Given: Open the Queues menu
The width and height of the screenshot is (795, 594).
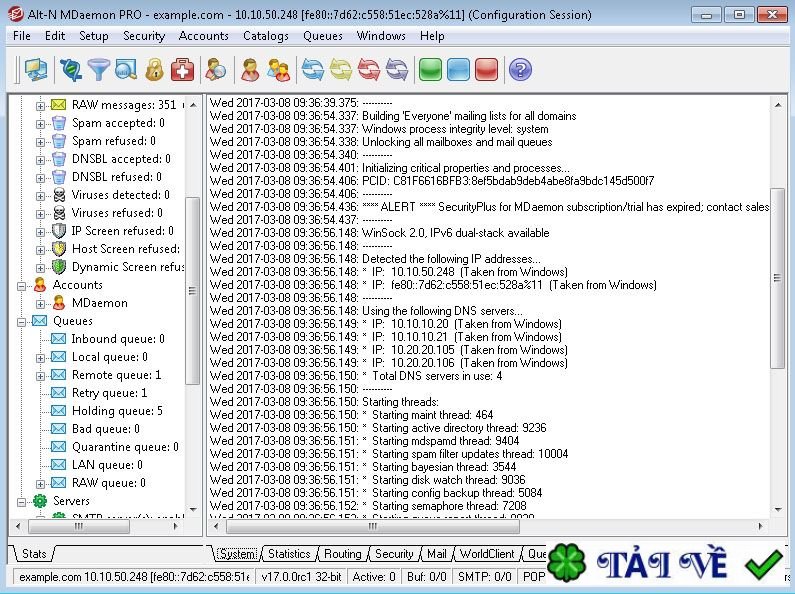Looking at the screenshot, I should pyautogui.click(x=322, y=36).
